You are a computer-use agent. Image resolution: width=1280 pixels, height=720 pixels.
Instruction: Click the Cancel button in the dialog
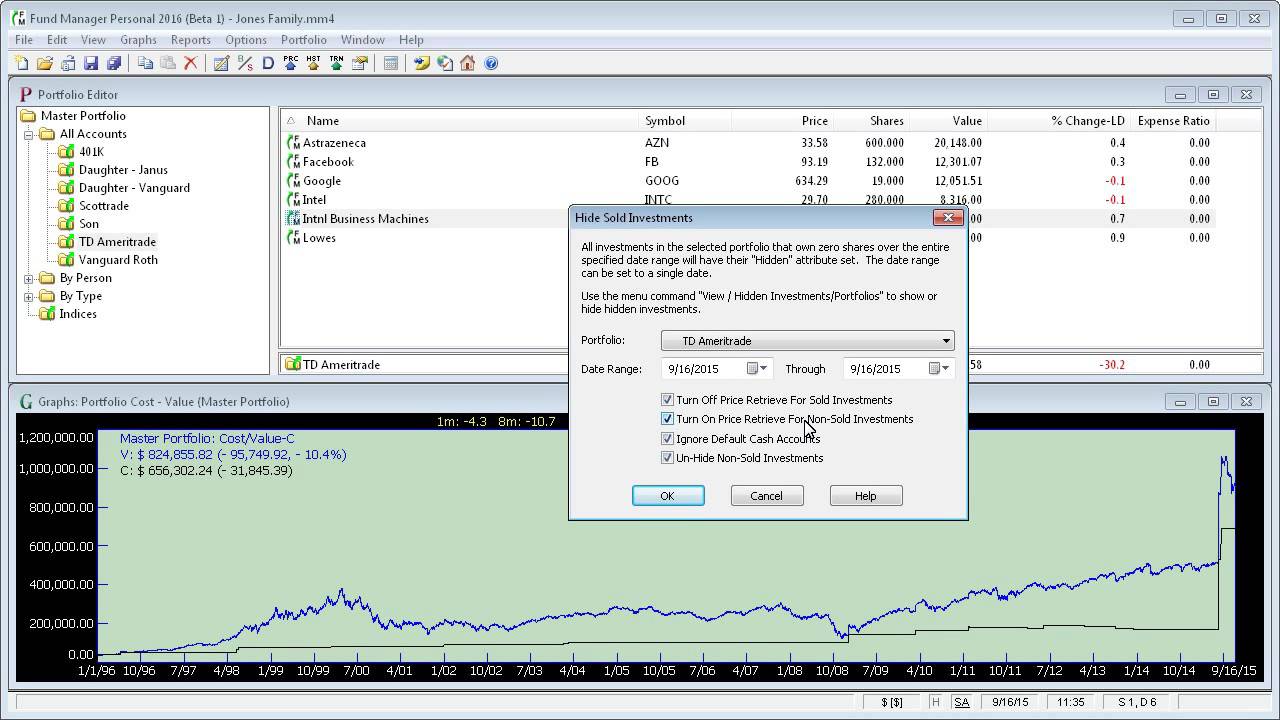pos(767,496)
